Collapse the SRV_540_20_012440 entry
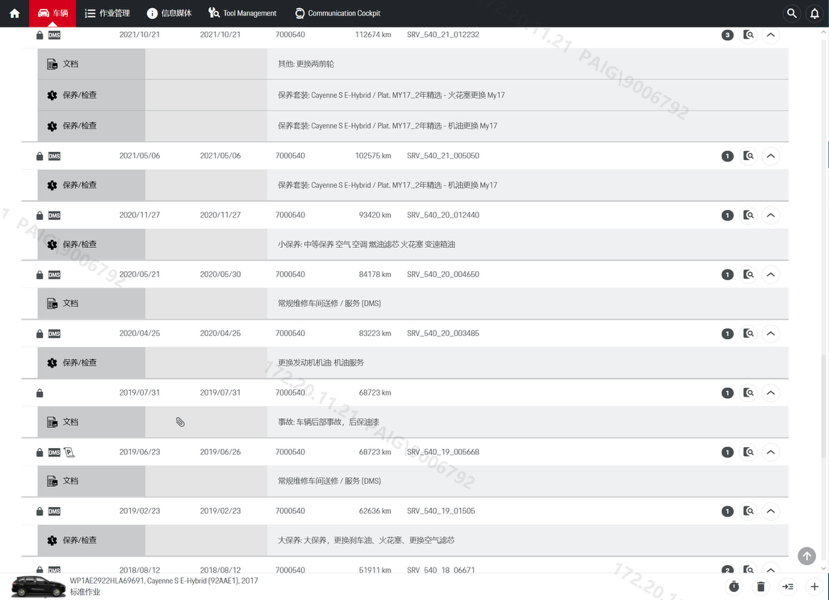Screen dimensions: 829x600 point(771,215)
